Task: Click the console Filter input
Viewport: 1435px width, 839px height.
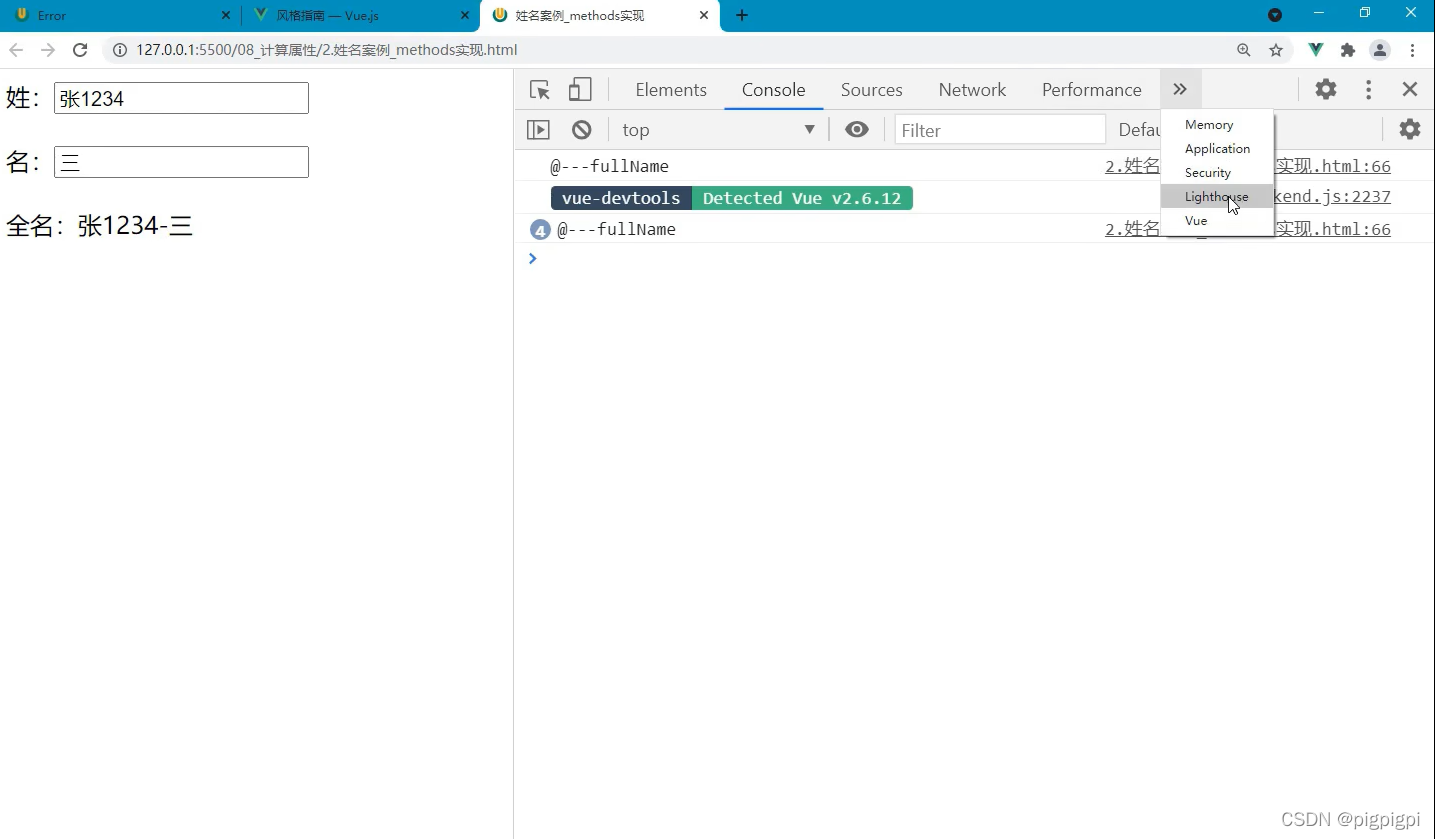Action: point(1000,130)
